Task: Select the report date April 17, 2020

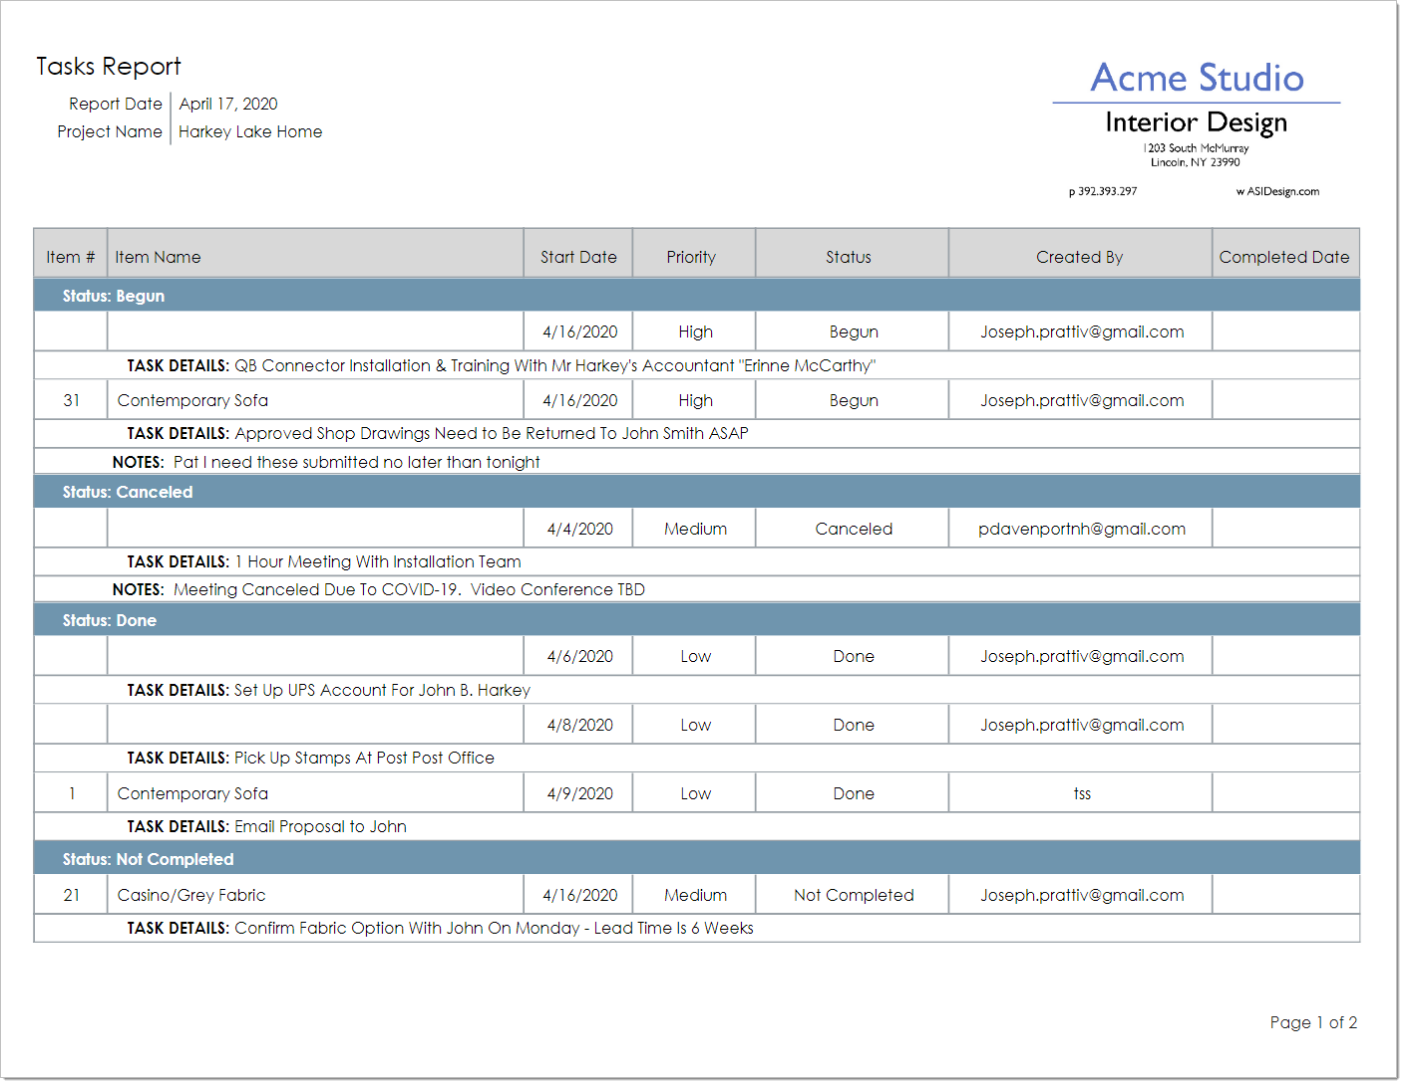Action: [x=228, y=104]
